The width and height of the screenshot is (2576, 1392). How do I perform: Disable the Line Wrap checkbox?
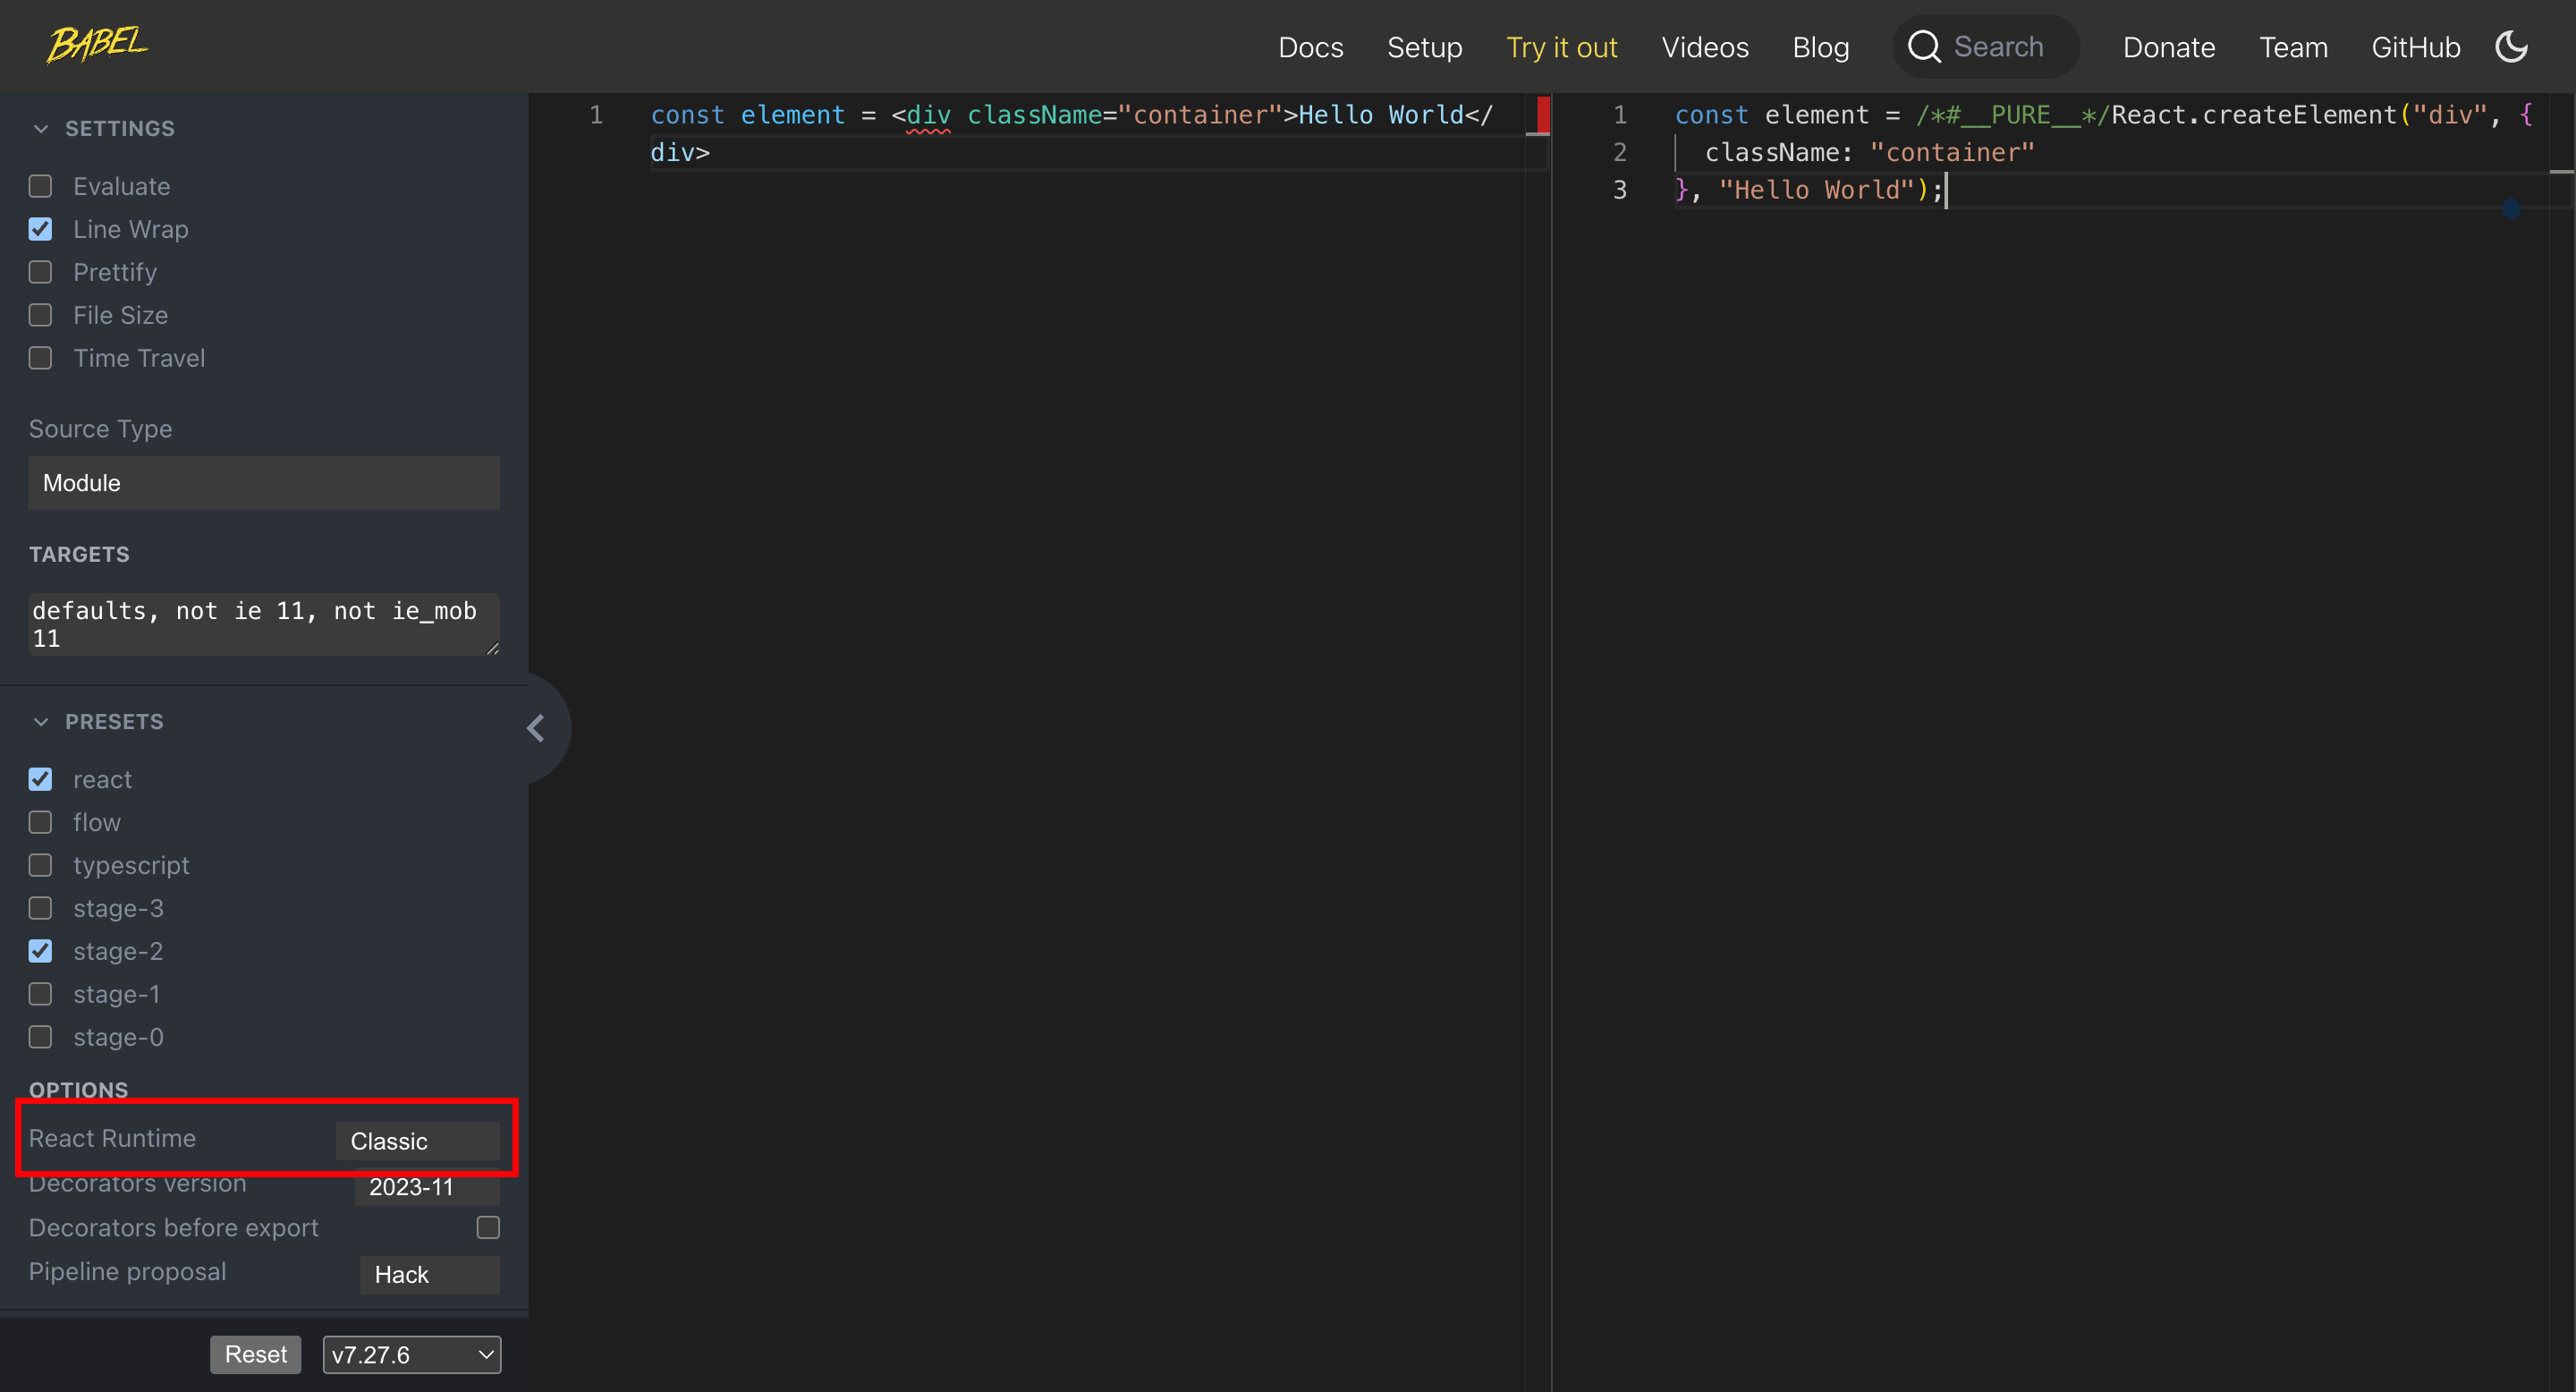point(41,230)
